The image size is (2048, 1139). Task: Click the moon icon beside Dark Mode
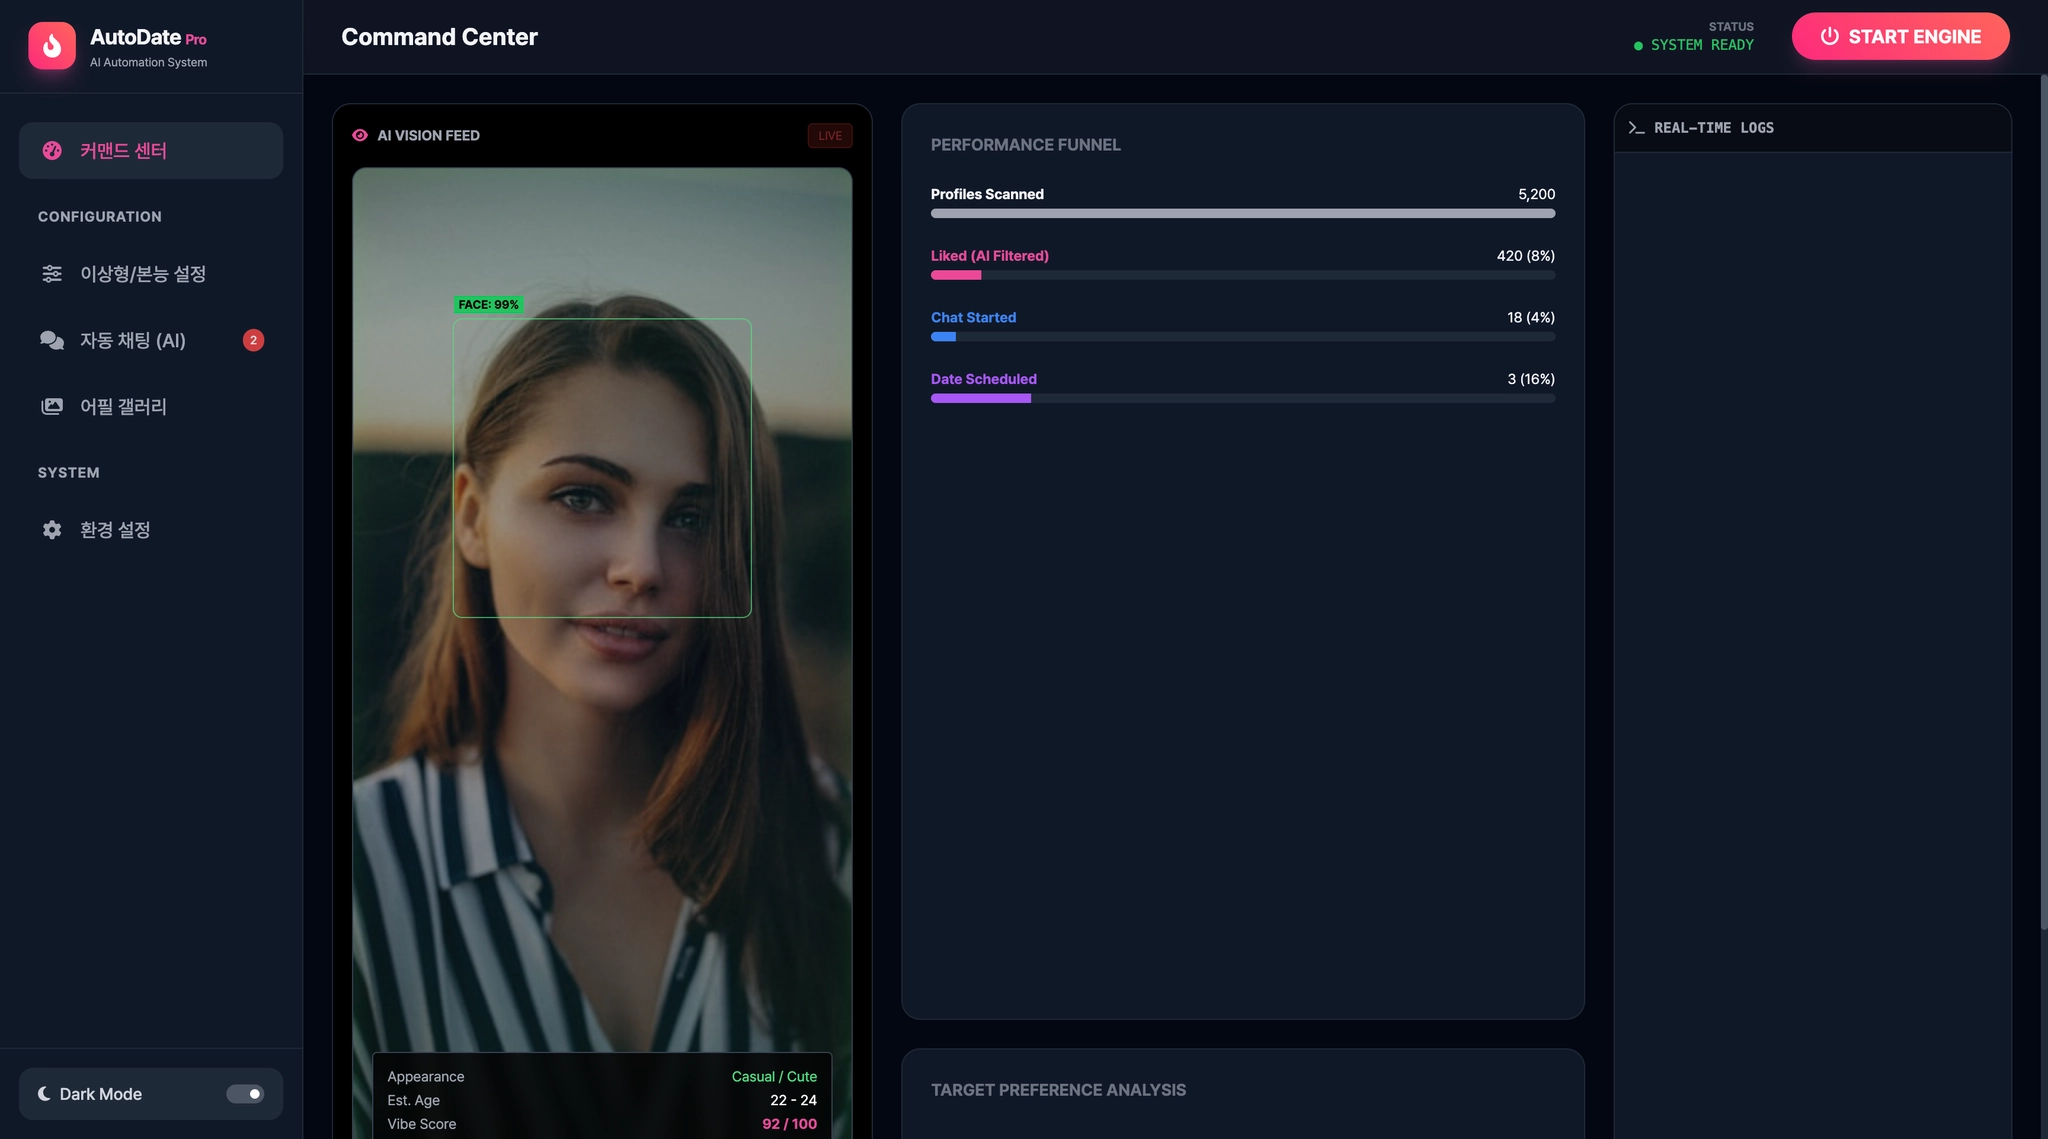(44, 1094)
